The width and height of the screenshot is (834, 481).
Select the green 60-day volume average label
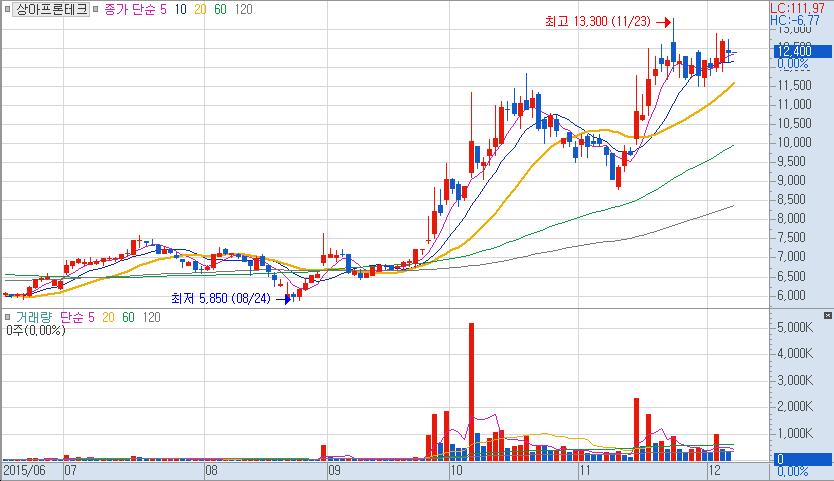[127, 317]
